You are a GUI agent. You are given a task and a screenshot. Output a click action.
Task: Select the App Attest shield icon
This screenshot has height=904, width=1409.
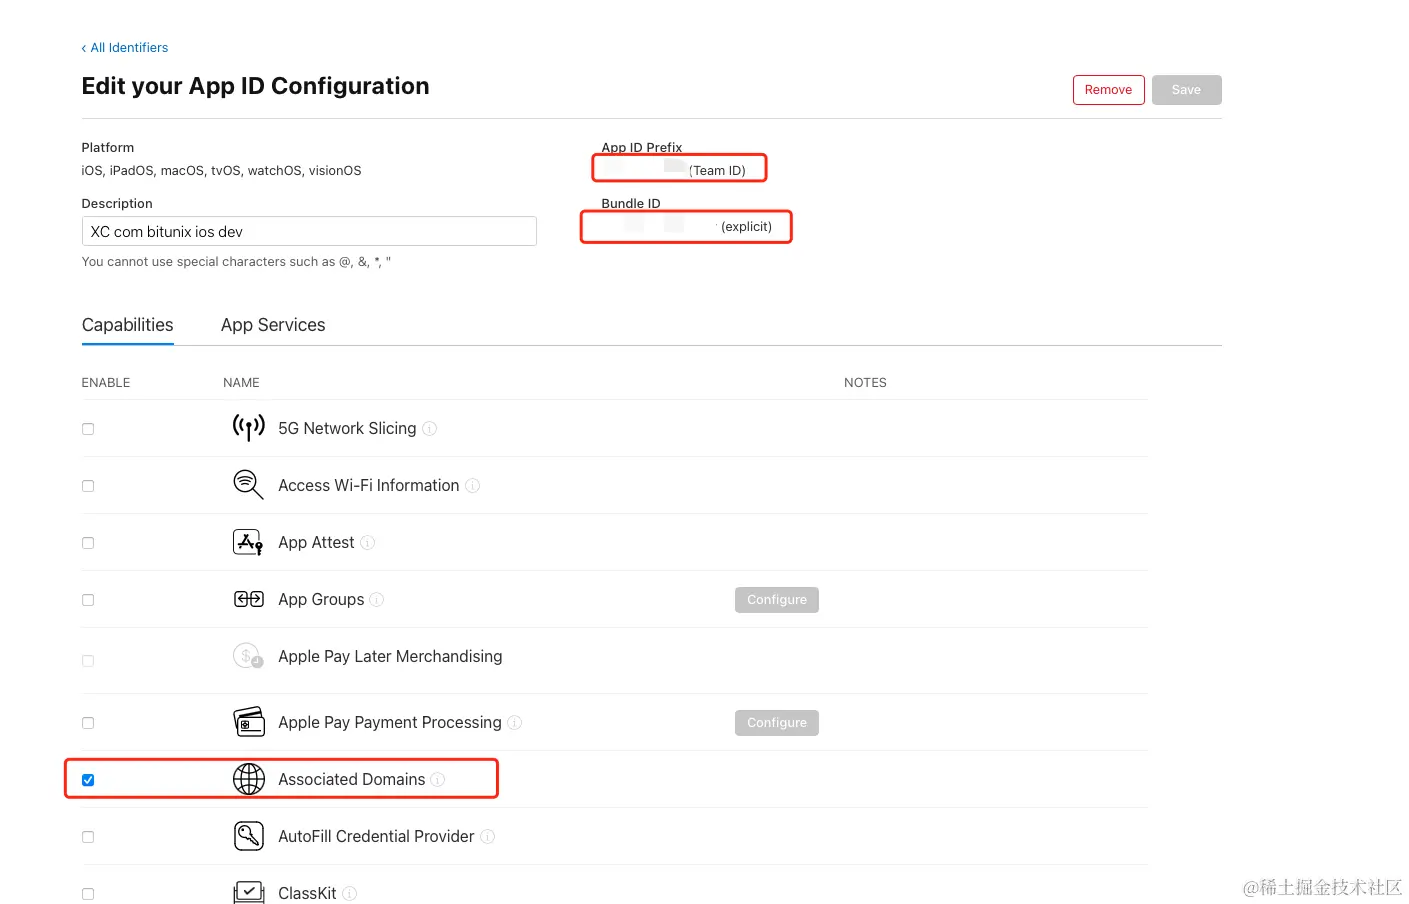coord(248,541)
